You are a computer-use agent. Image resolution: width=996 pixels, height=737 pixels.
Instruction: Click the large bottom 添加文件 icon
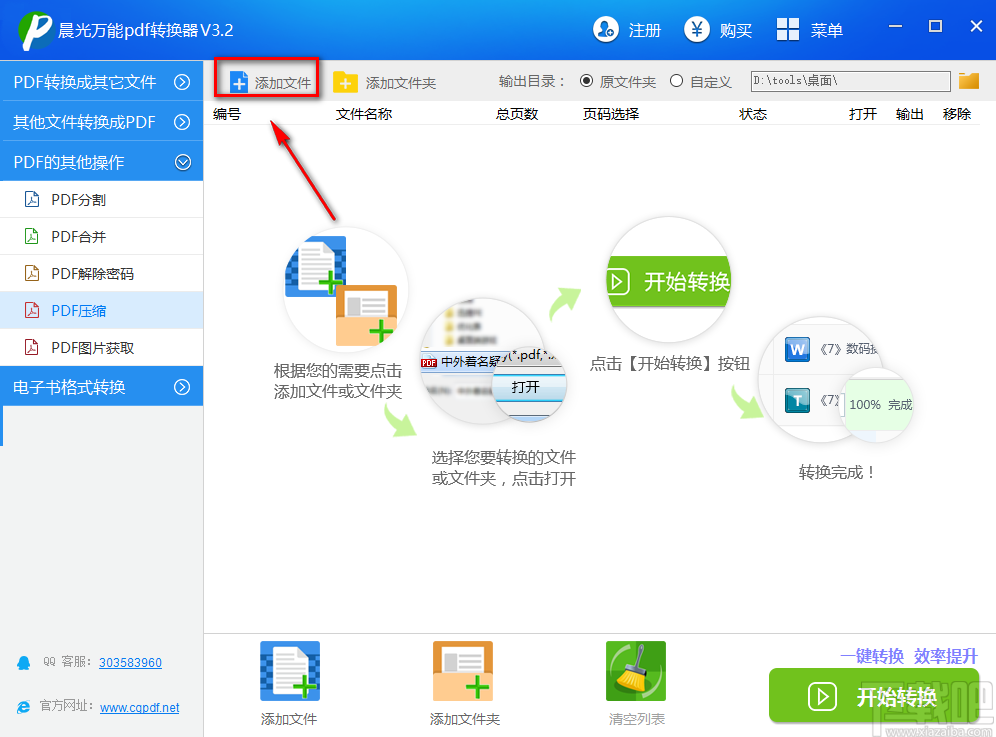(290, 671)
